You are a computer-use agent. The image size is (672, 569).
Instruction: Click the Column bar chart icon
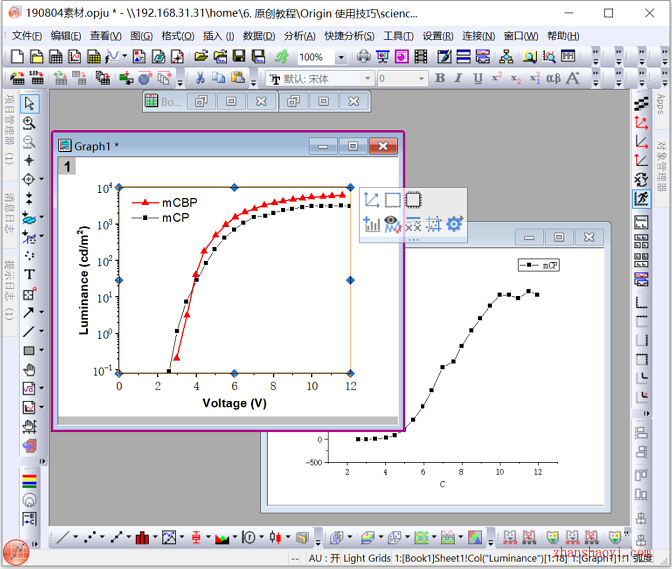click(142, 537)
